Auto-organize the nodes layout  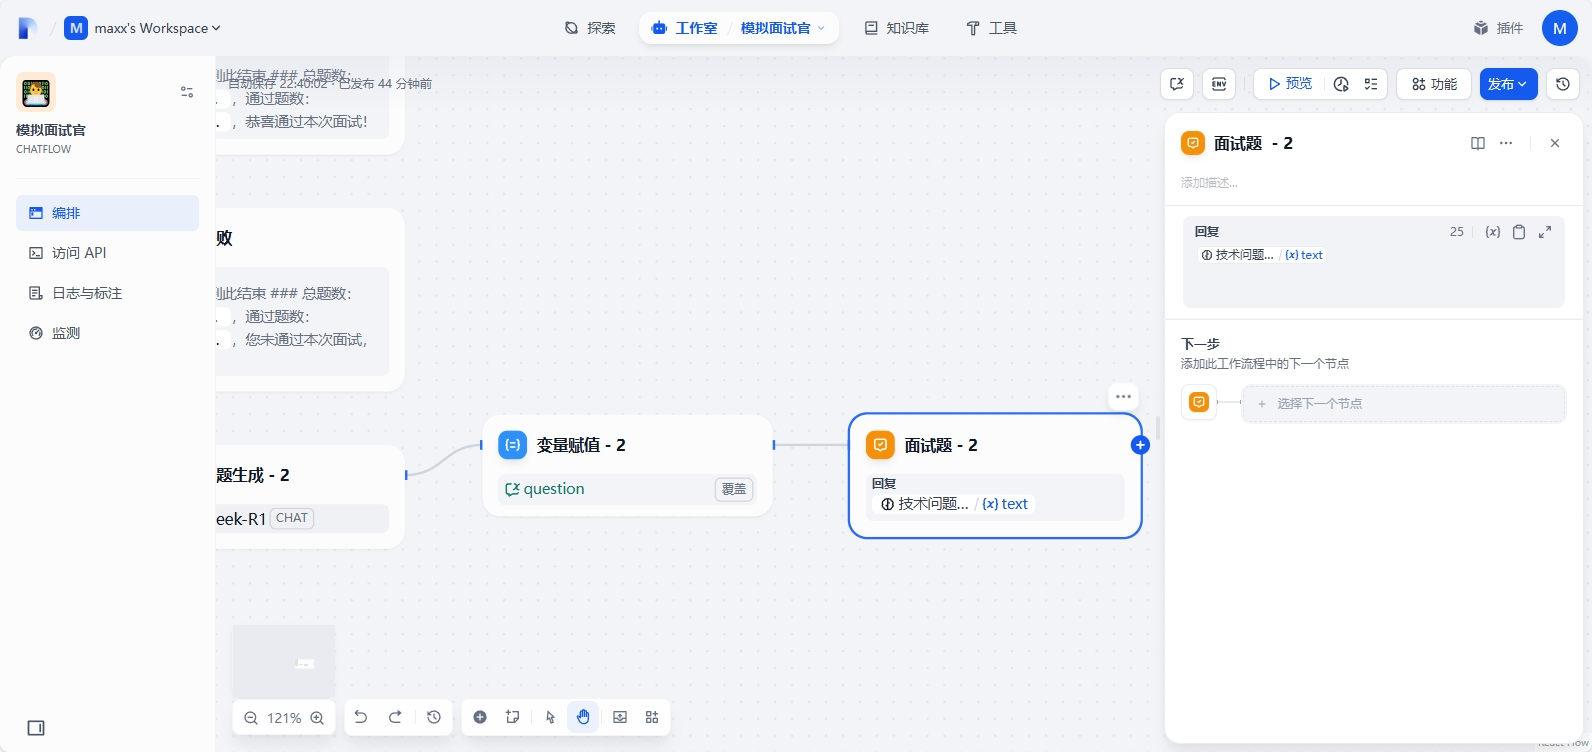point(652,717)
